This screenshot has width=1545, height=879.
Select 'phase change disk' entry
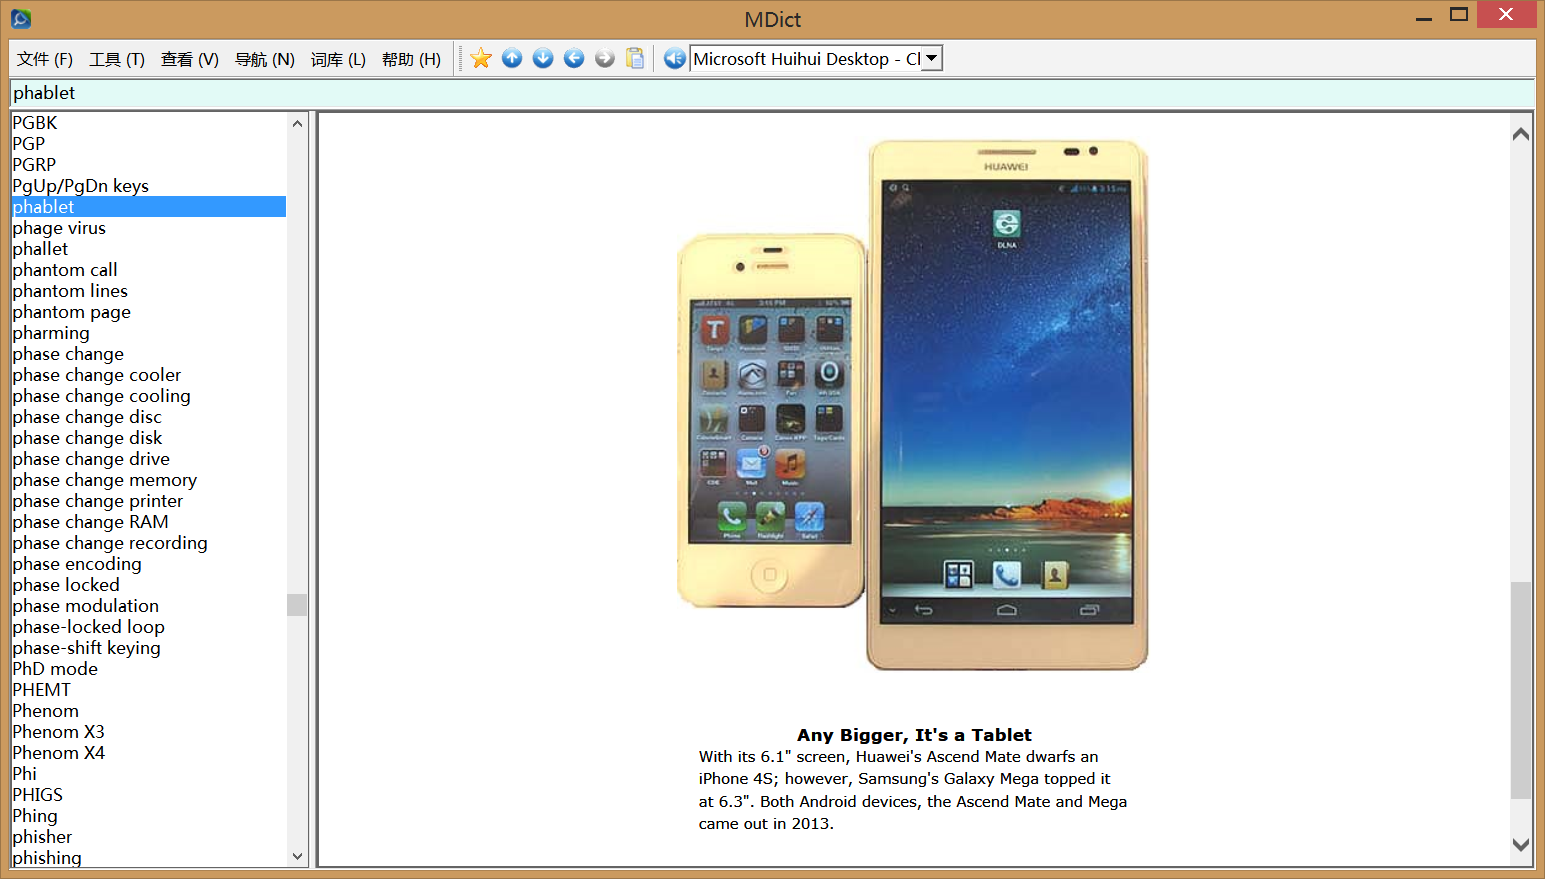[87, 438]
